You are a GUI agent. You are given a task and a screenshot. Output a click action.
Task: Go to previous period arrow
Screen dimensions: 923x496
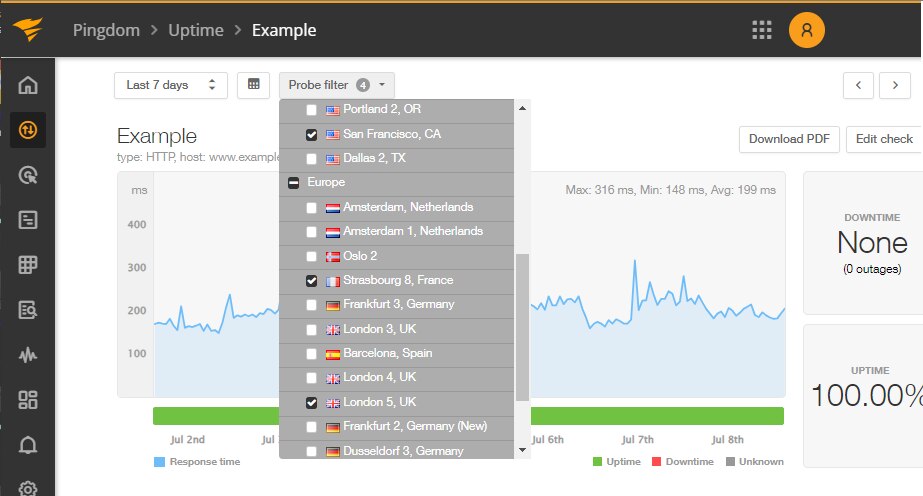point(858,85)
